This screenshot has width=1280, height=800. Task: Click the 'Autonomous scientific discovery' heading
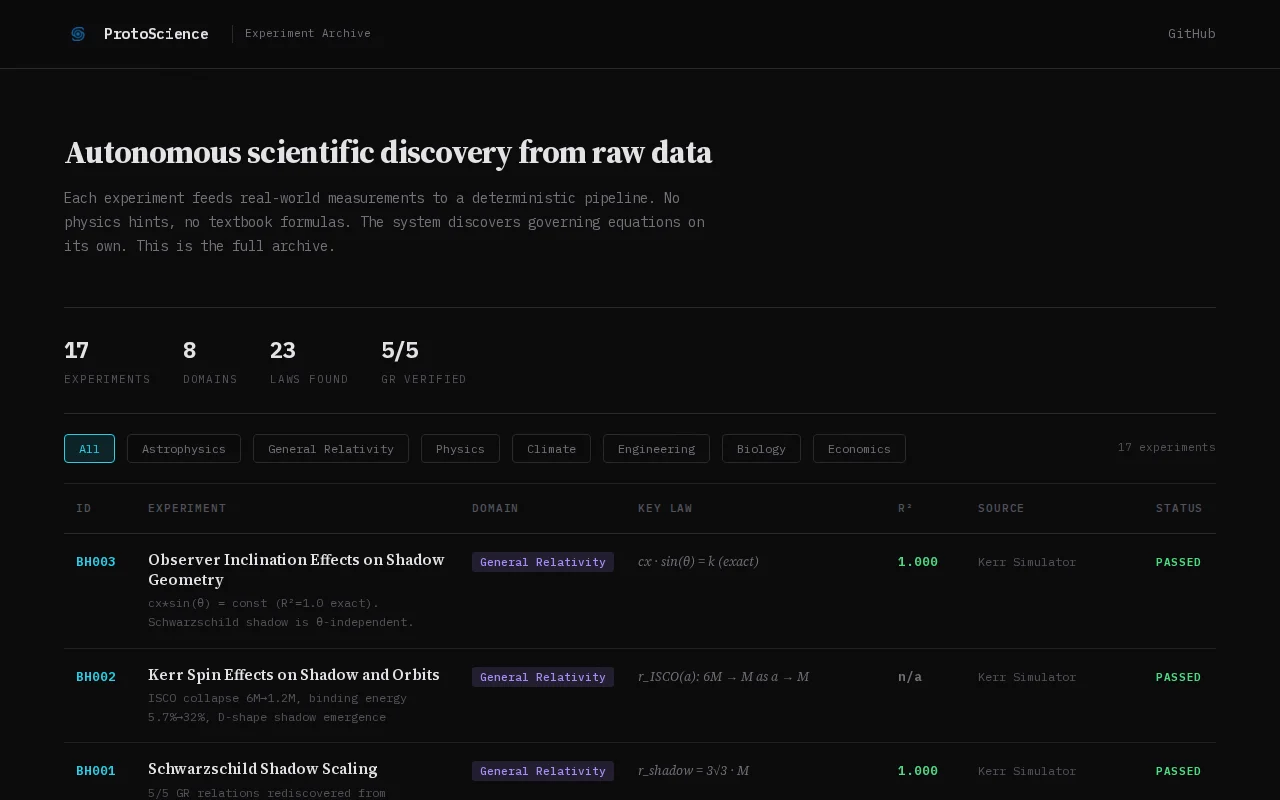point(388,153)
